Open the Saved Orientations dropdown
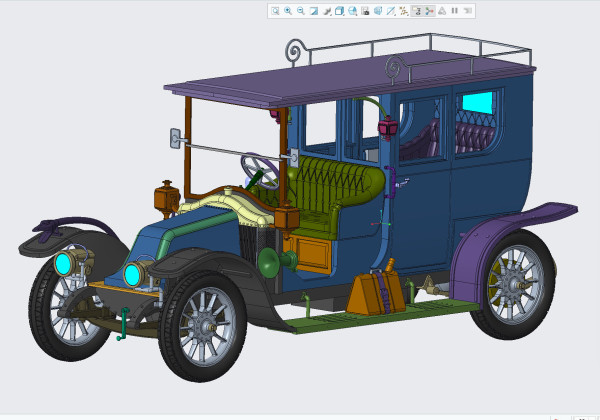This screenshot has width=600, height=420. pyautogui.click(x=352, y=11)
